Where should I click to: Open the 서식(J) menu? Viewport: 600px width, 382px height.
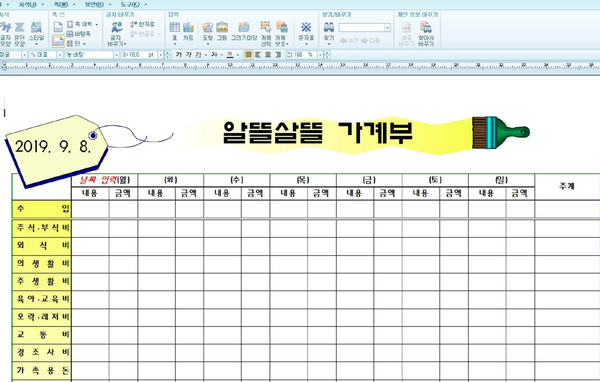[28, 5]
